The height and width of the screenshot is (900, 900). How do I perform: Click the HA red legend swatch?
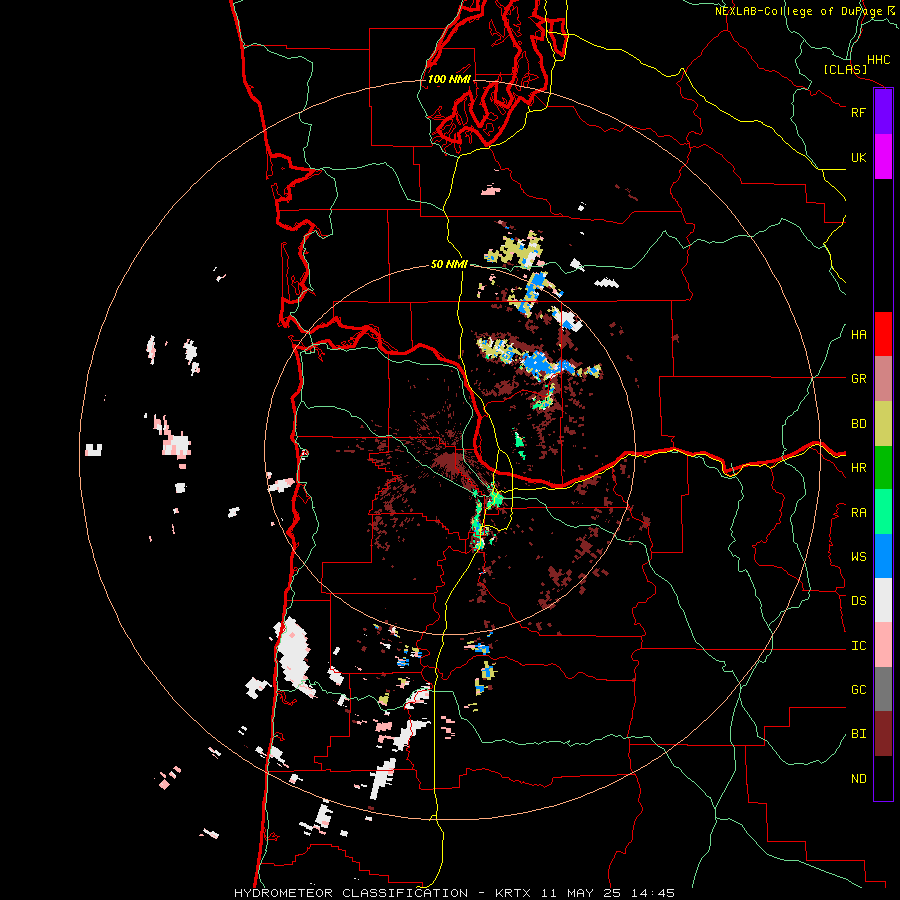click(x=883, y=333)
